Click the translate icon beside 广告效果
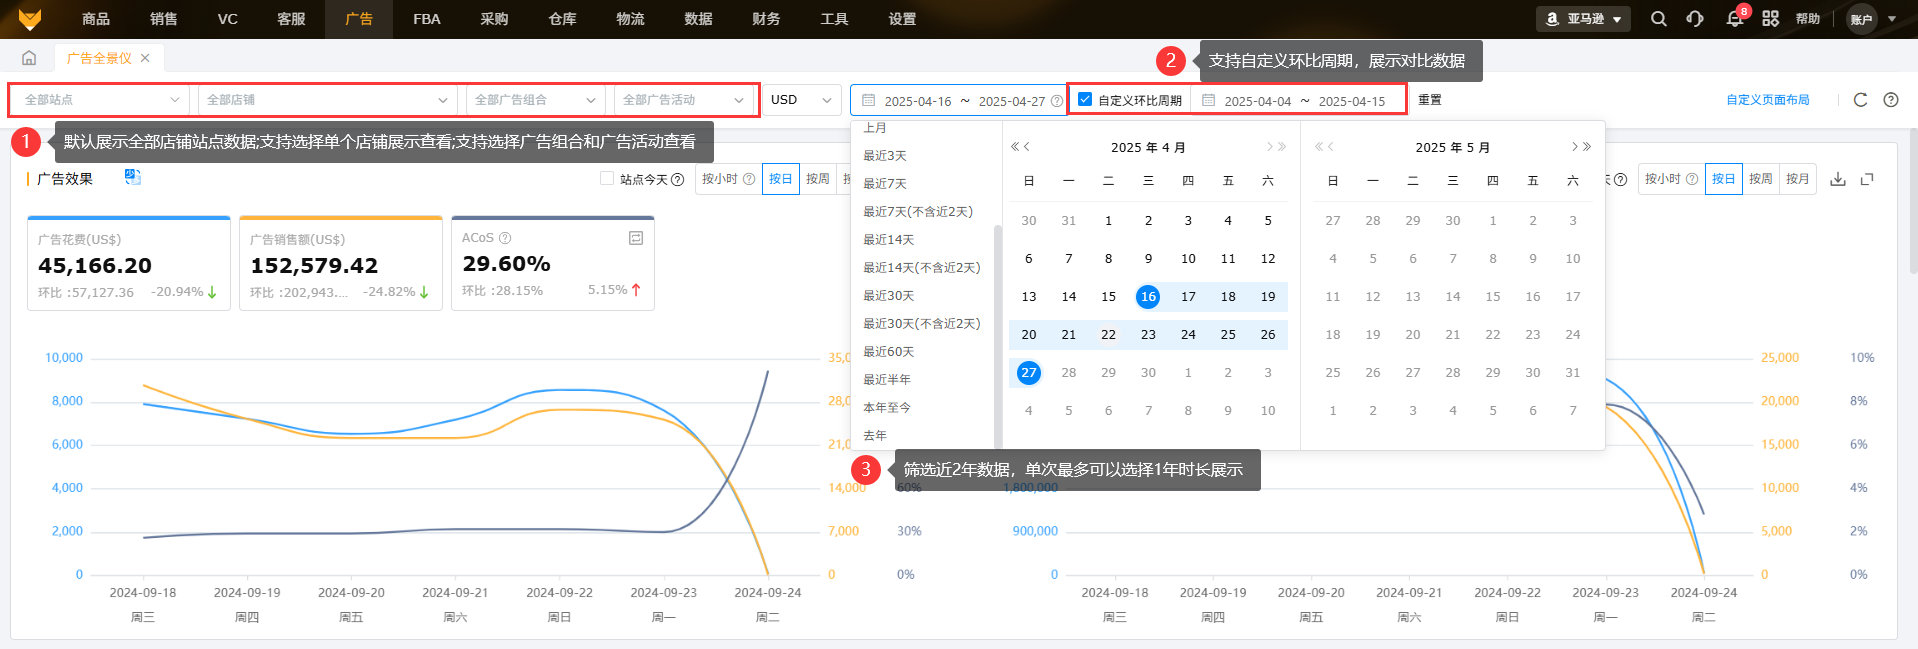The image size is (1918, 649). (132, 177)
